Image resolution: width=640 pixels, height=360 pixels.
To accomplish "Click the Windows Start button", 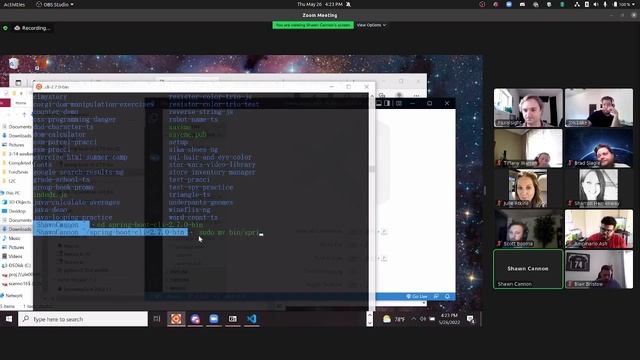I will pyautogui.click(x=9, y=319).
